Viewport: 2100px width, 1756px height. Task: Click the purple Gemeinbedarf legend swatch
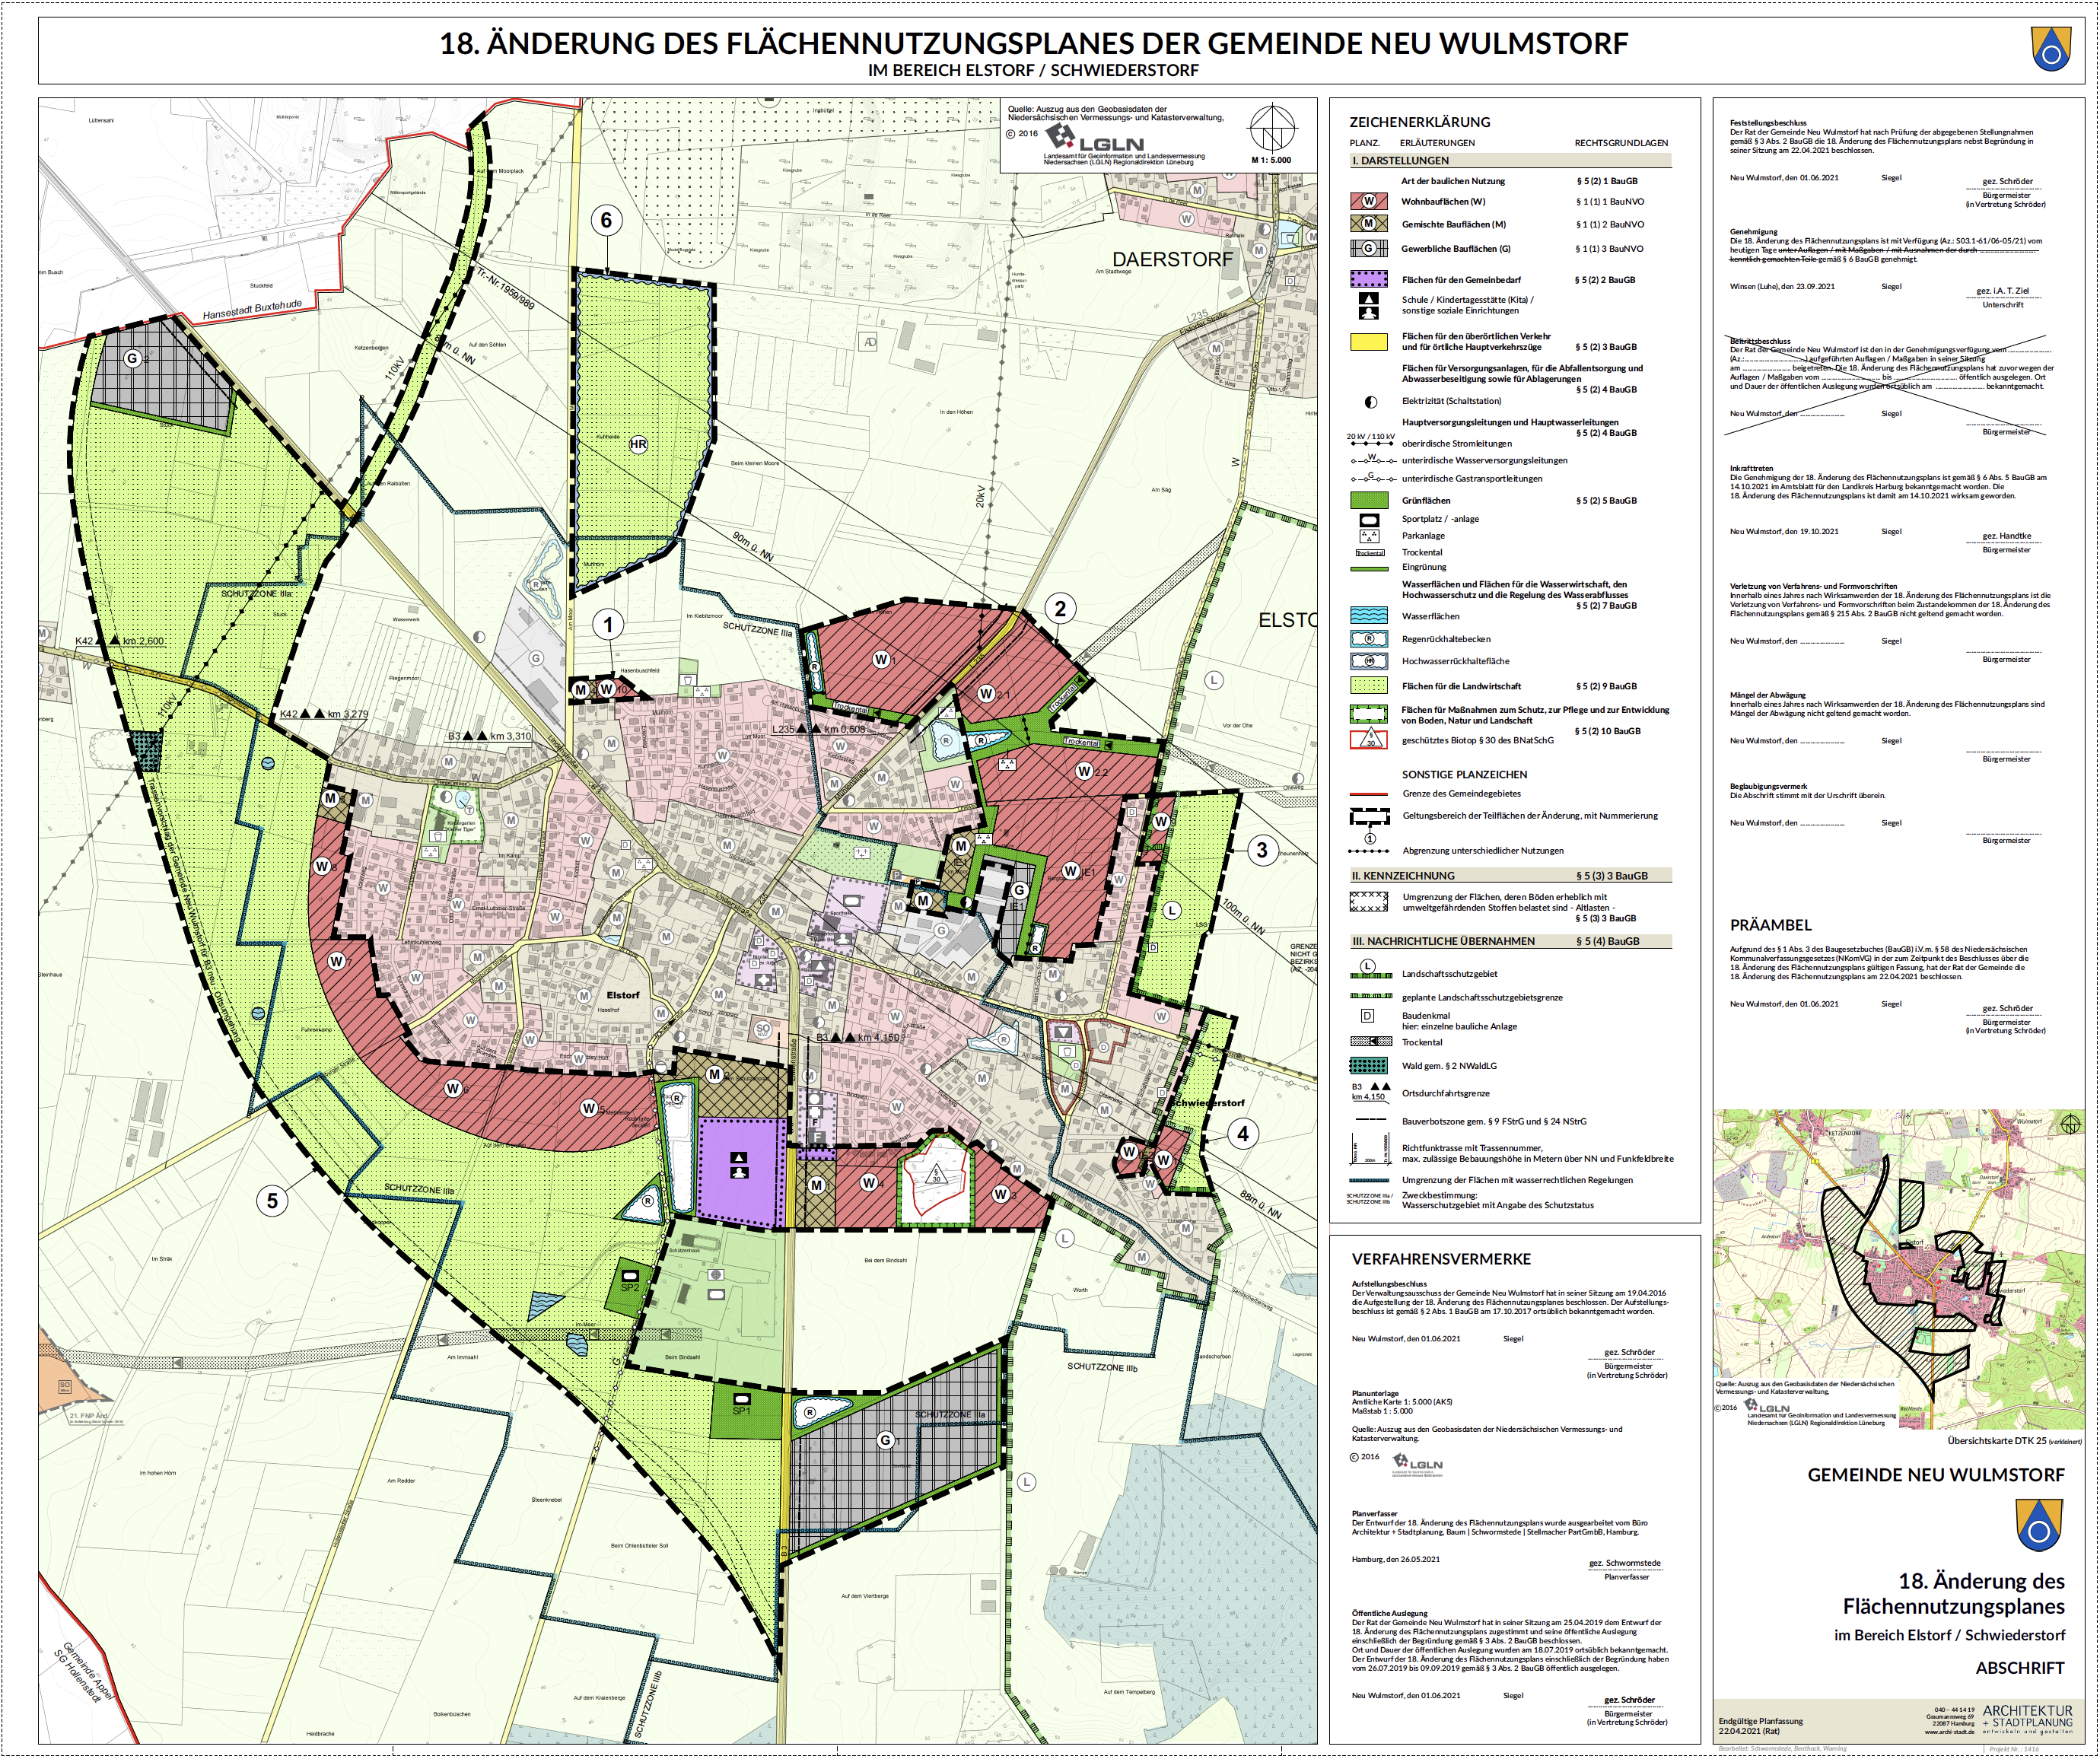[x=1369, y=280]
